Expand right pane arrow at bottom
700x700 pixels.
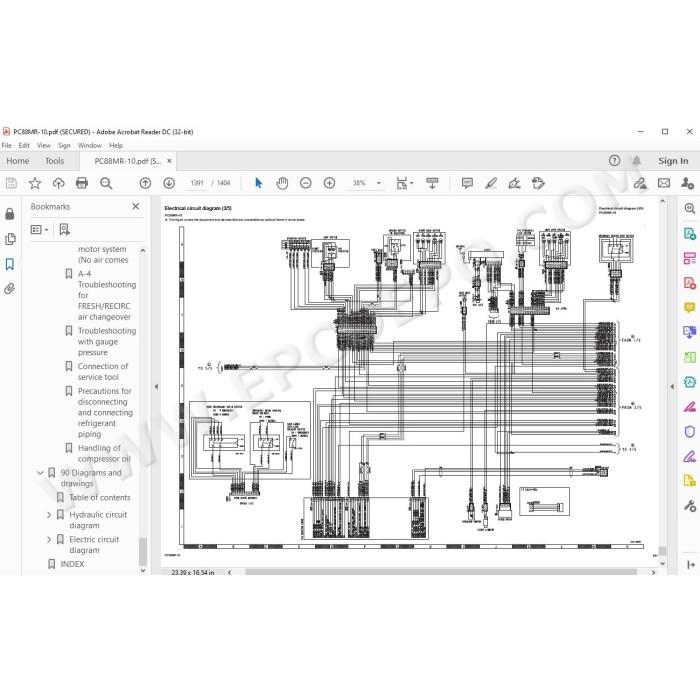(691, 565)
